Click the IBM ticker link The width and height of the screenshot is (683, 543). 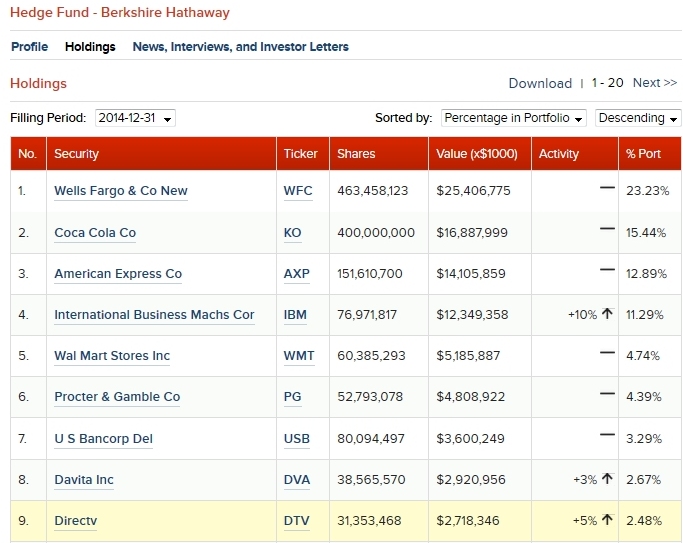295,314
